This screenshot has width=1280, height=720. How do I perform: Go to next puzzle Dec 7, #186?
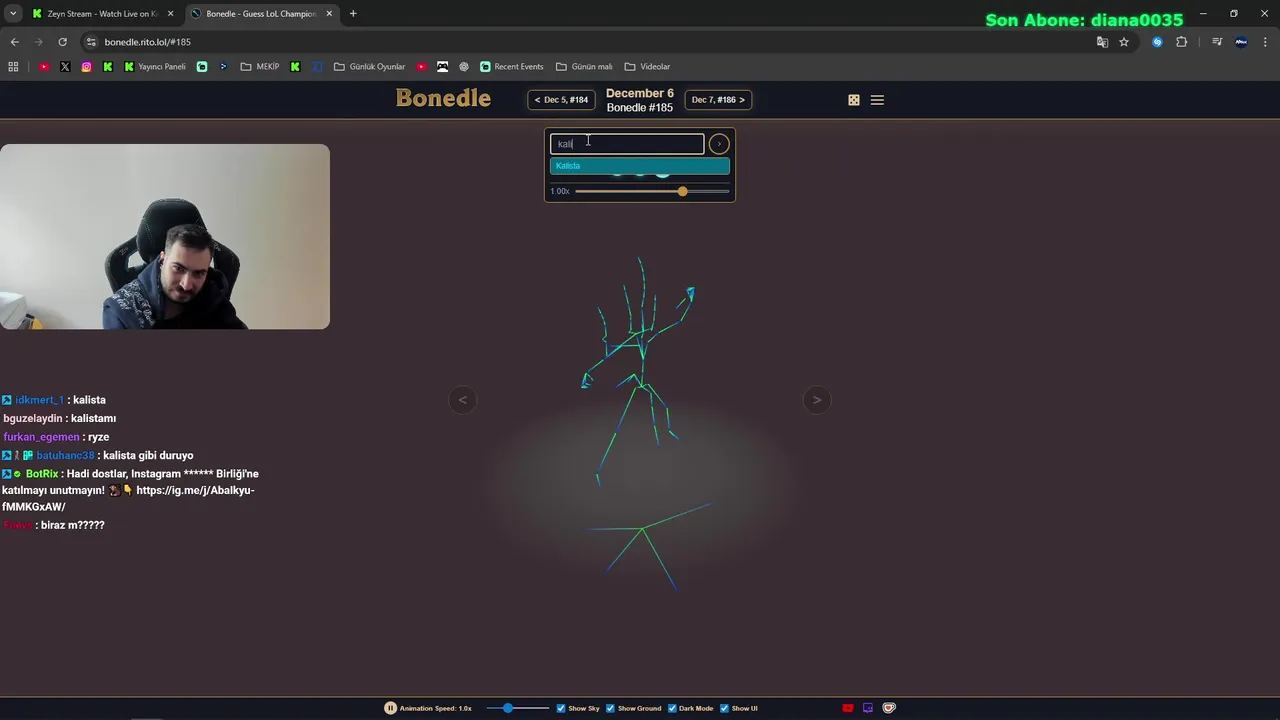tap(718, 100)
